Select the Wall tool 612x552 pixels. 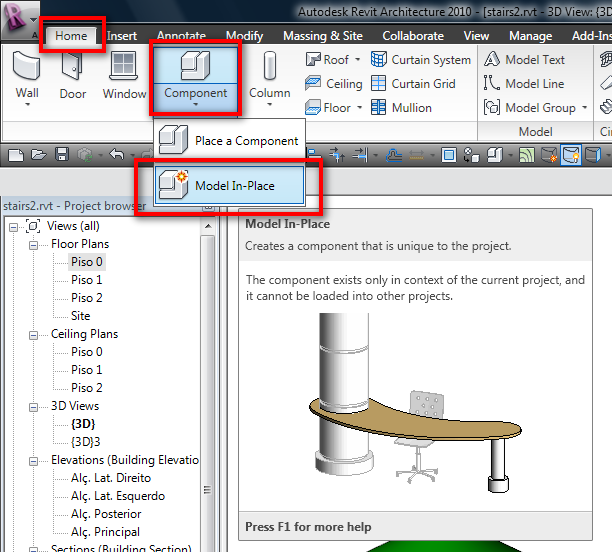(27, 76)
